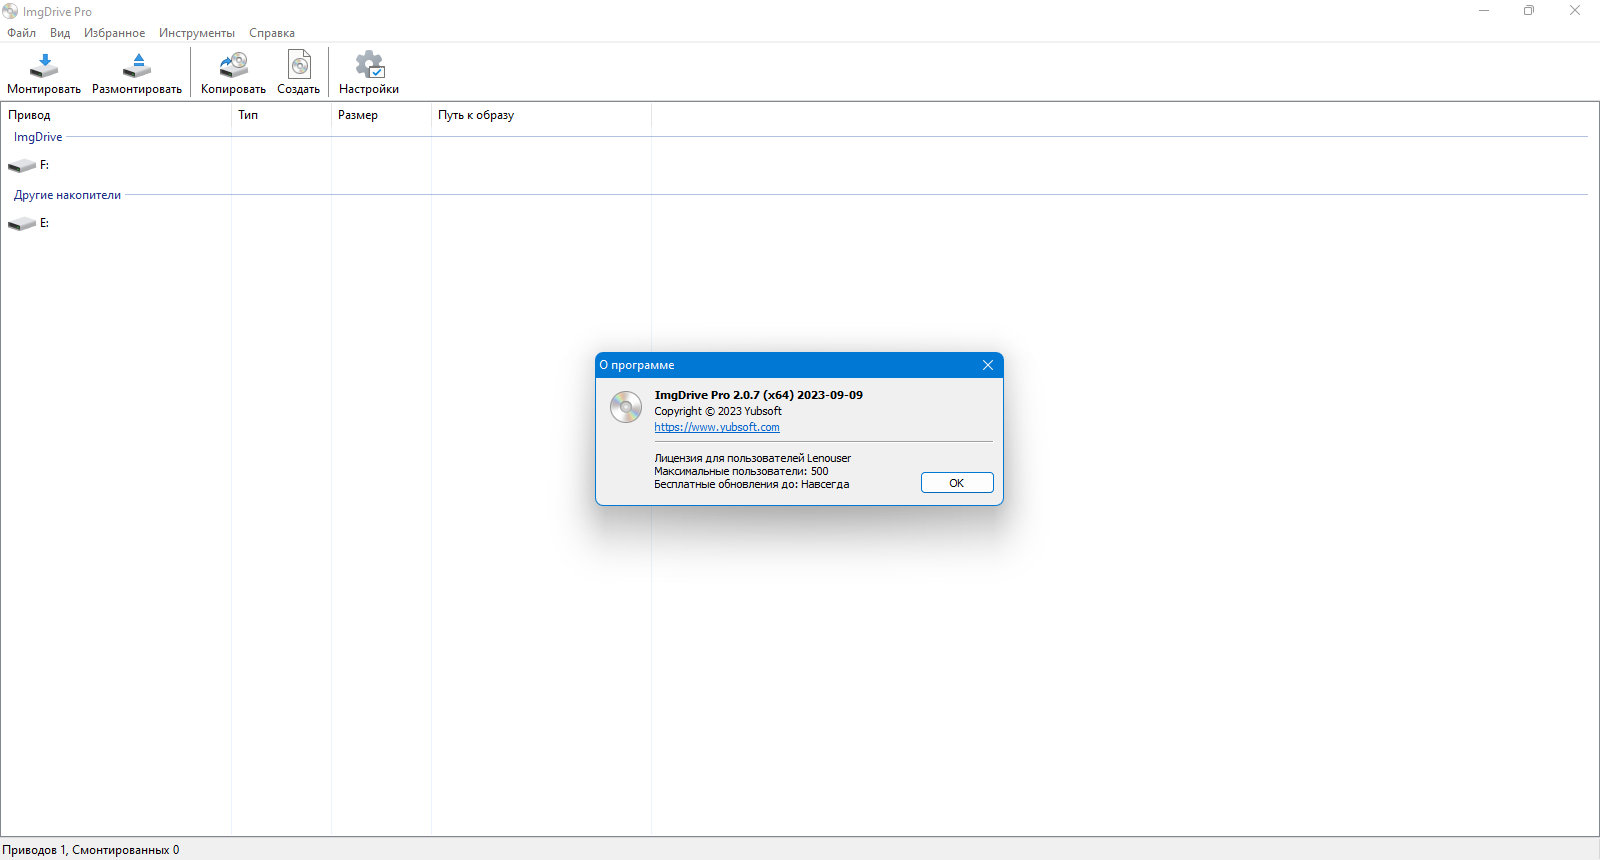Open the Избранное menu
The width and height of the screenshot is (1600, 860).
pos(114,33)
